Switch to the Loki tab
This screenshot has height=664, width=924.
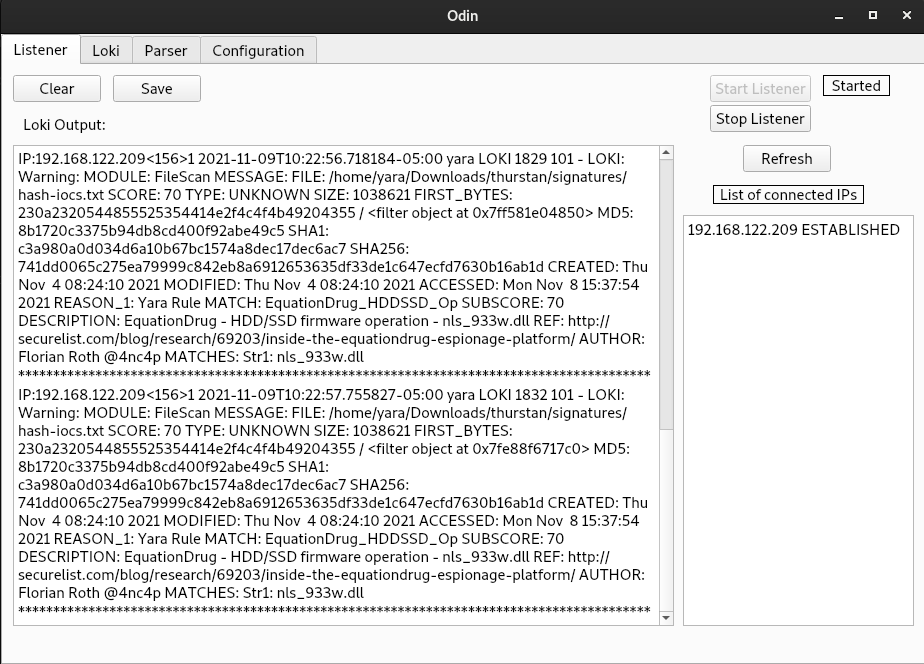(x=106, y=51)
